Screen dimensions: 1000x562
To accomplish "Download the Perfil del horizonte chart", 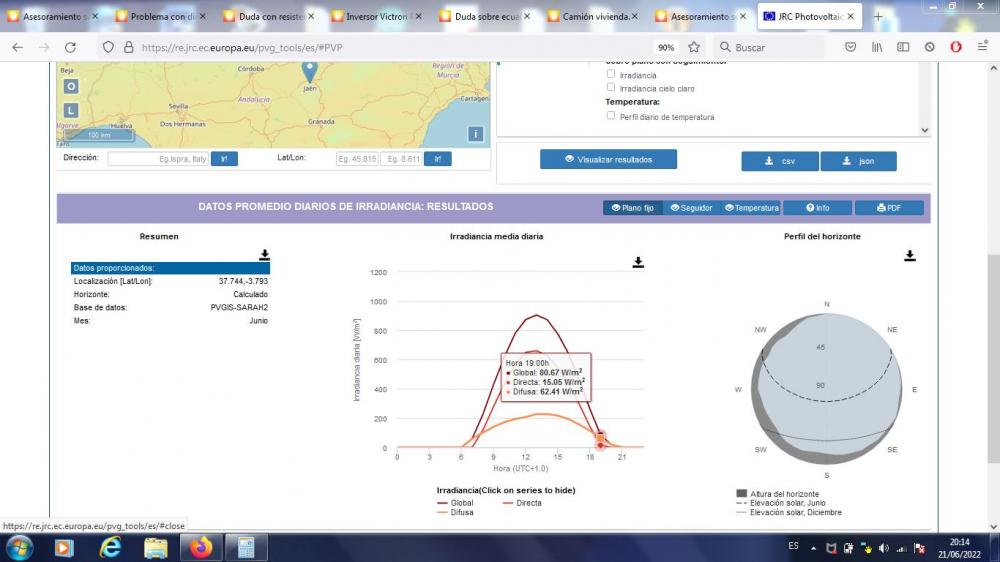I will tap(909, 256).
